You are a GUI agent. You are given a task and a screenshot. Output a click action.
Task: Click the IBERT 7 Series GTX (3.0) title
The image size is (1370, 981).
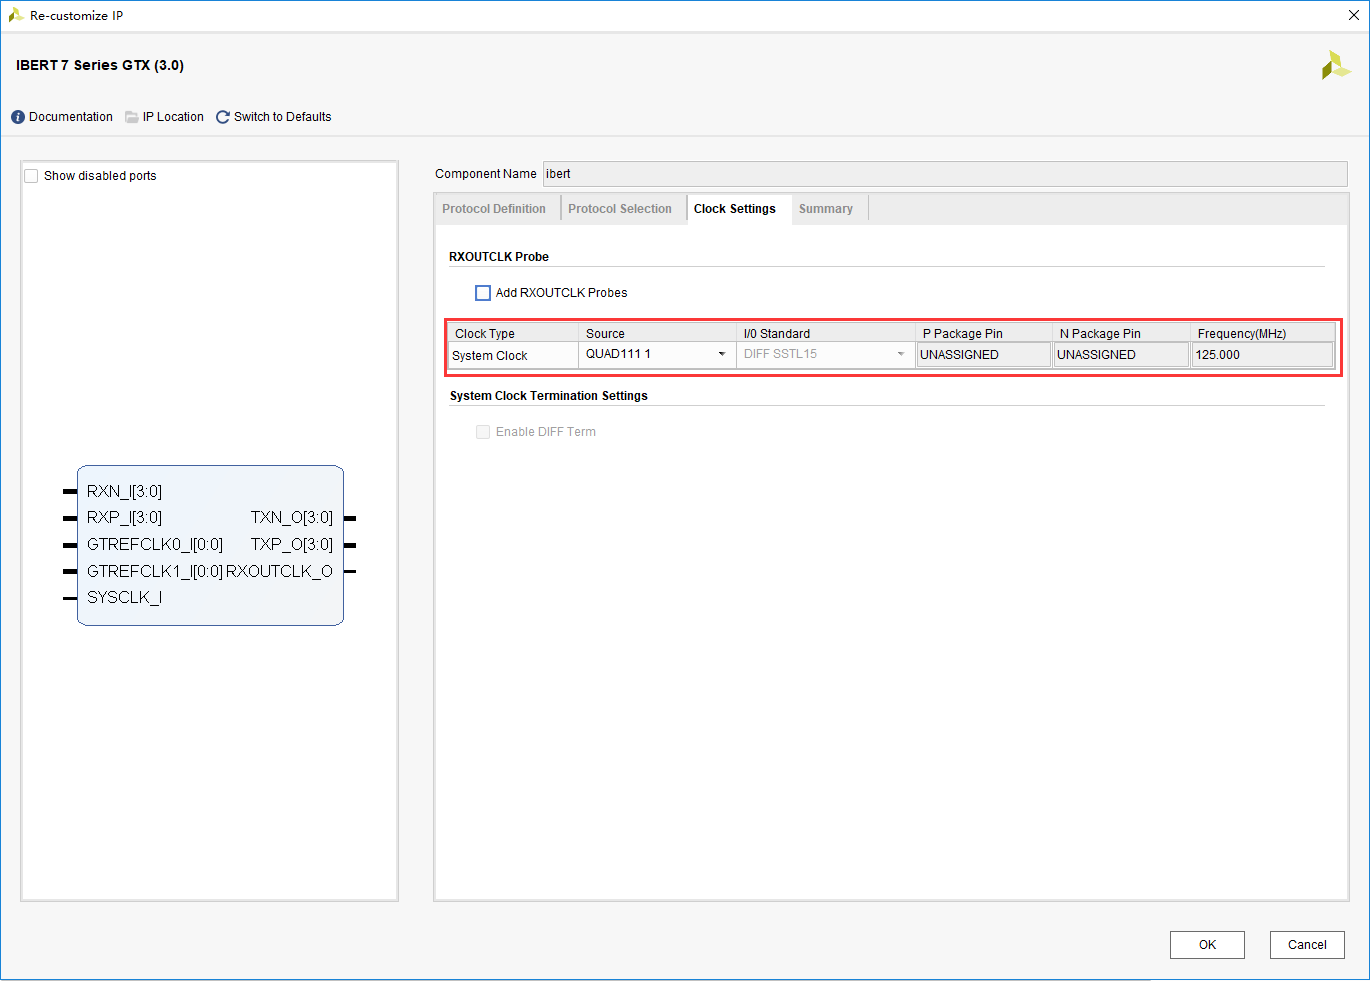pos(100,65)
